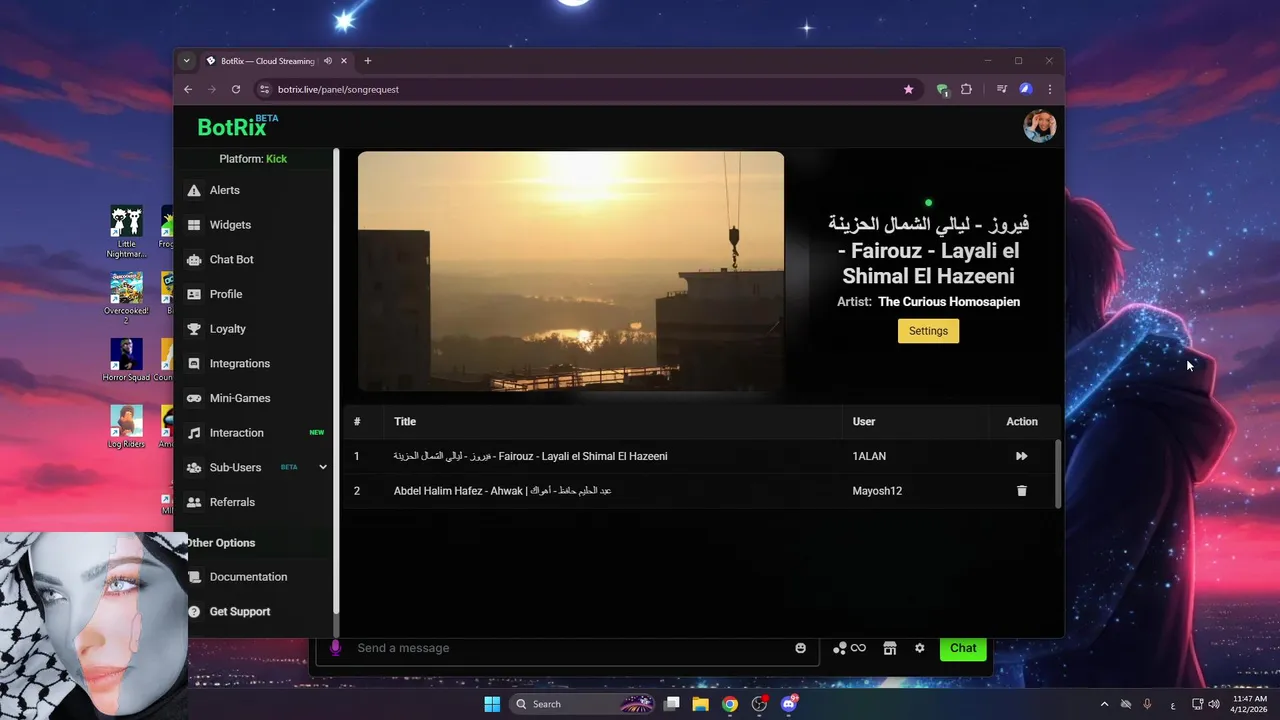Open the Chrome three-dot menu
The width and height of the screenshot is (1280, 720).
(1049, 89)
